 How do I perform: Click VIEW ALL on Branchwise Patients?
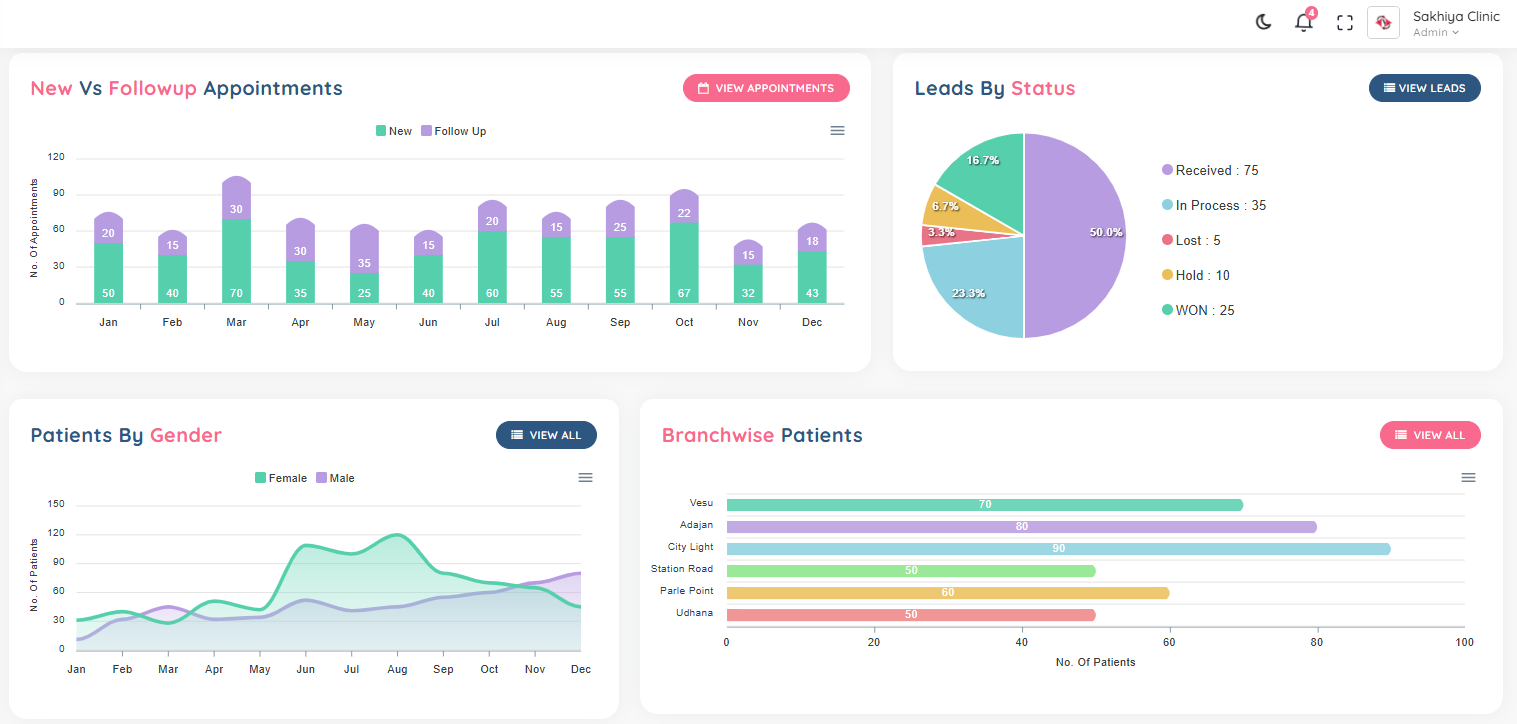tap(1430, 435)
